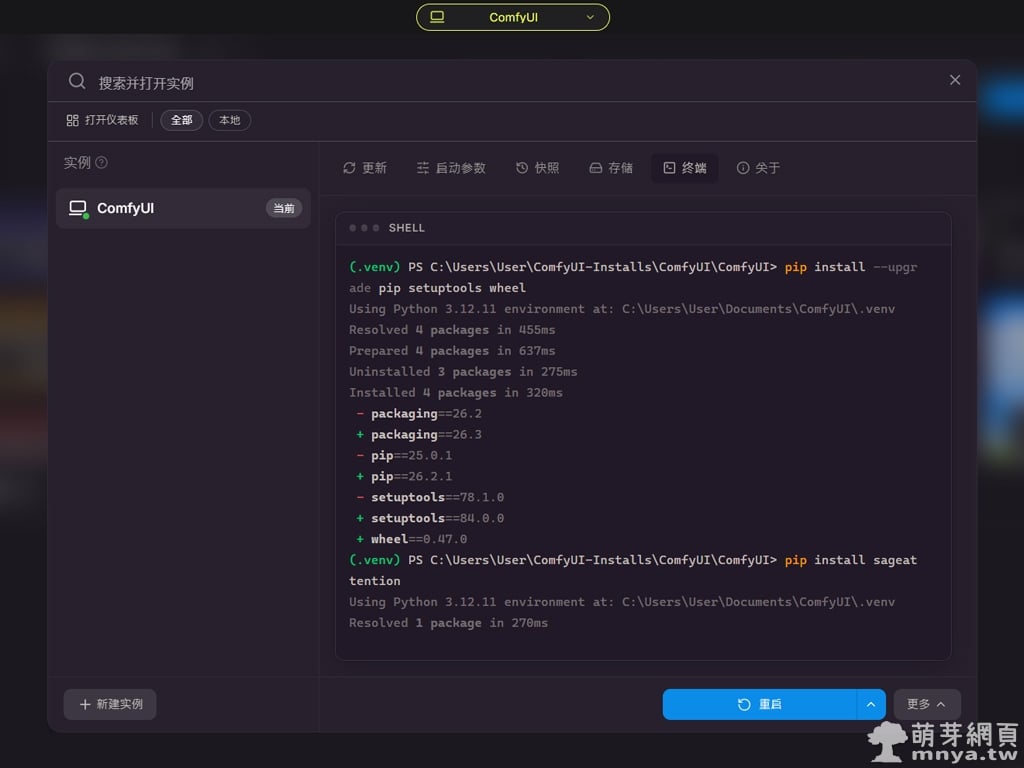Click the first window dot in the SHELL header

click(353, 228)
